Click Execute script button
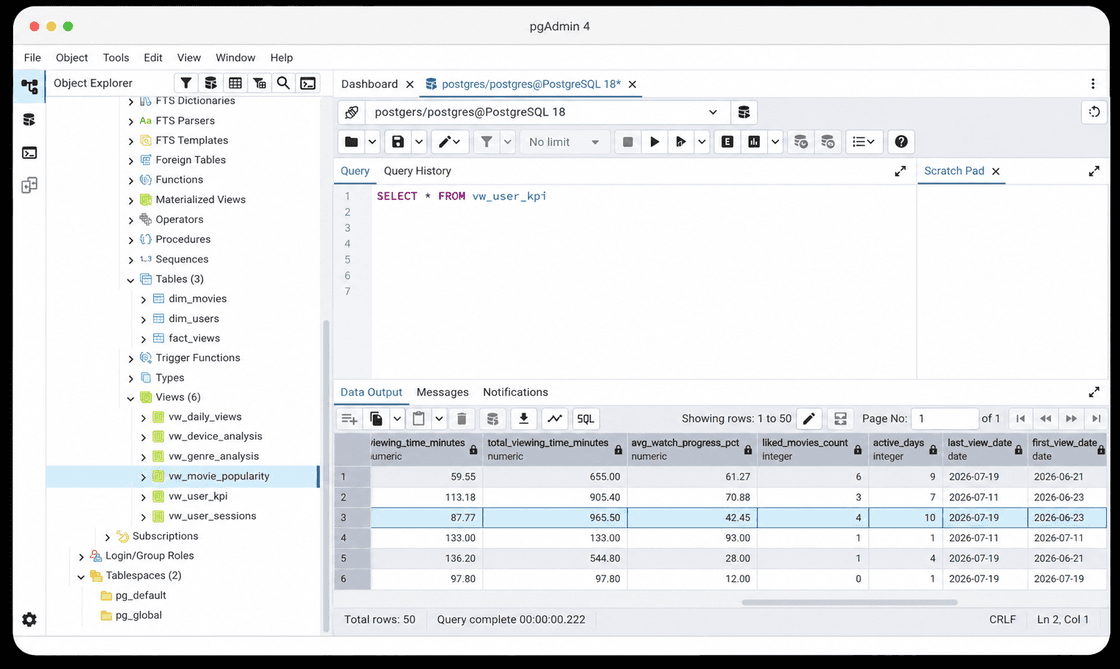Screen dimensions: 1120x669 coord(681,141)
